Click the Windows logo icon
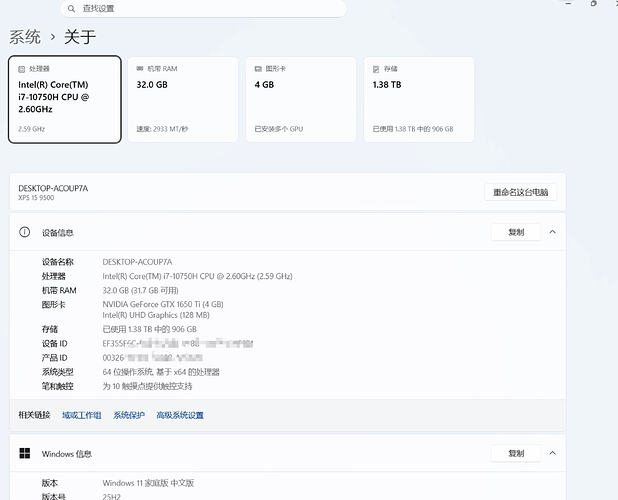 click(25, 454)
